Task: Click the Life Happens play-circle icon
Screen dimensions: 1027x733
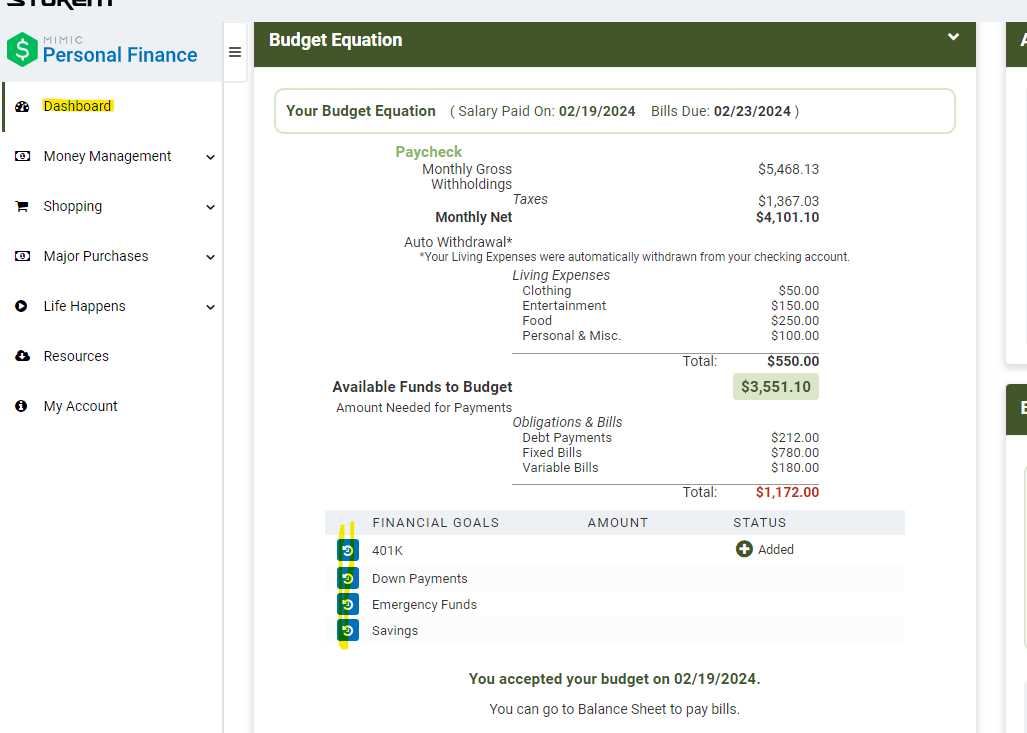Action: (21, 306)
